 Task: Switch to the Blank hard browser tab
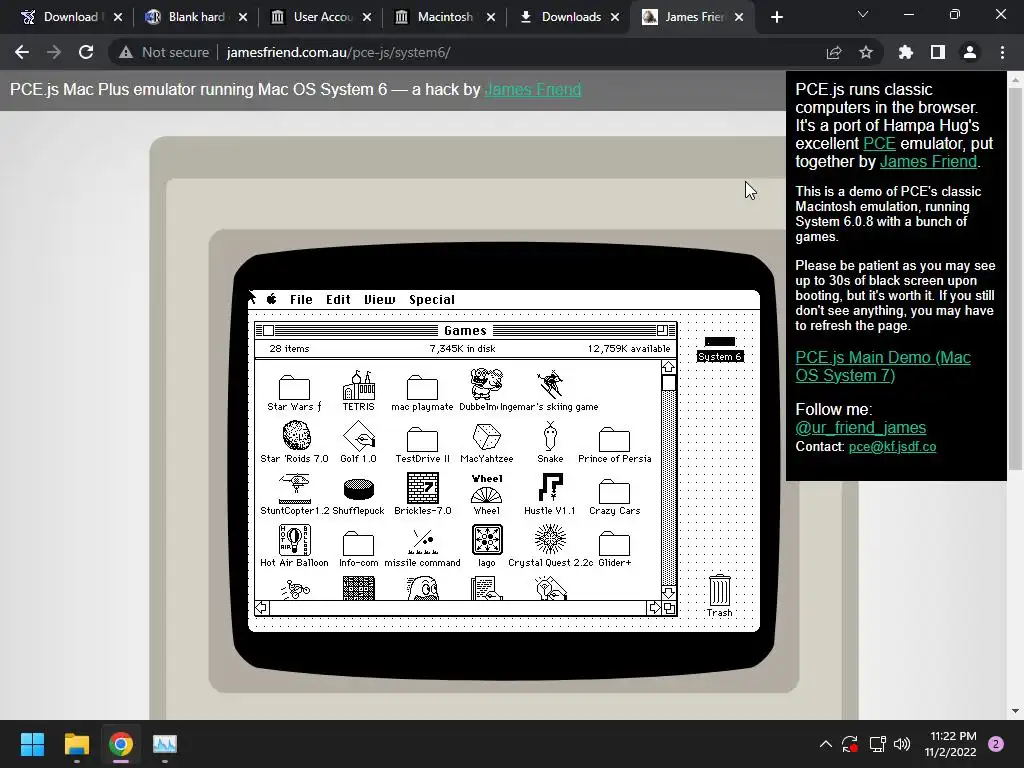195,17
